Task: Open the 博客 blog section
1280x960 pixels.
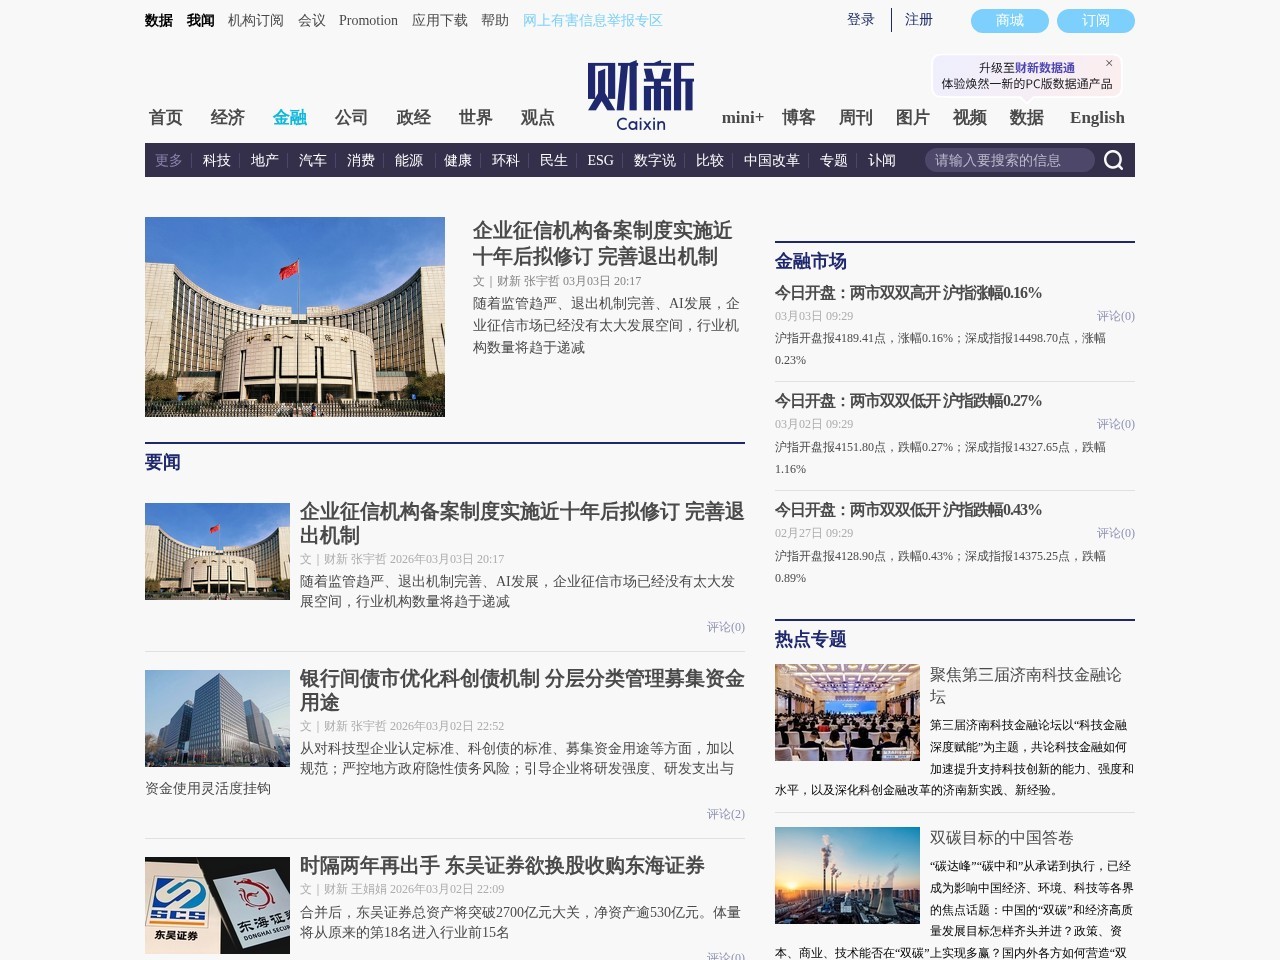Action: 799,118
